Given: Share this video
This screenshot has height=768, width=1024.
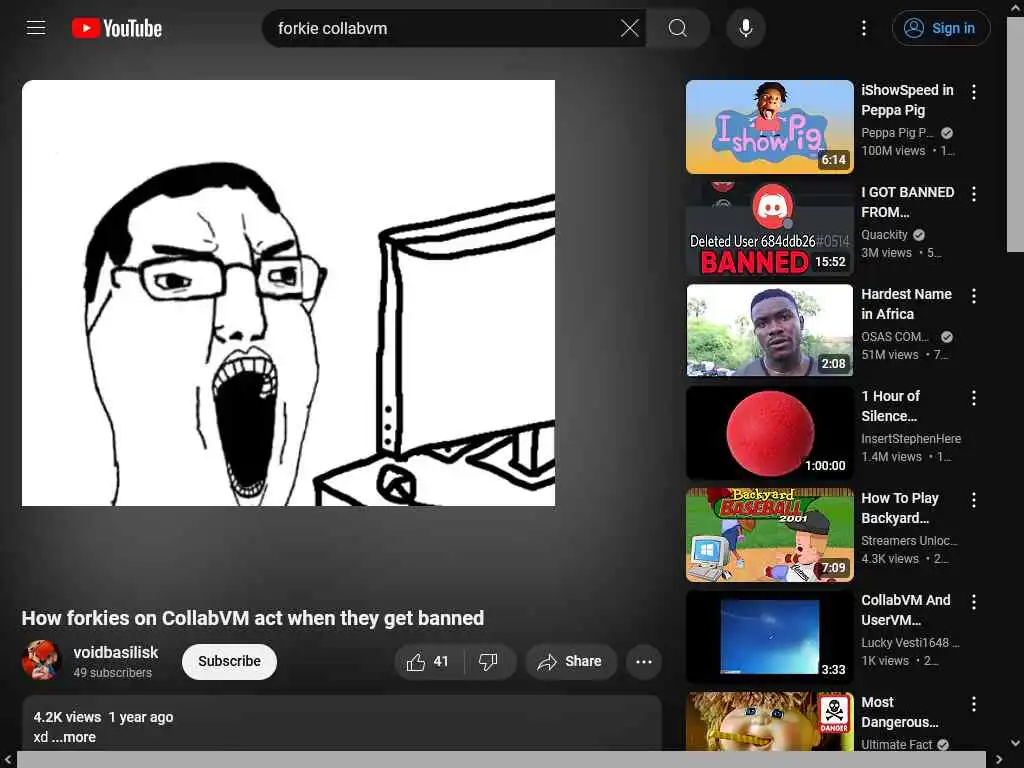Looking at the screenshot, I should (570, 662).
